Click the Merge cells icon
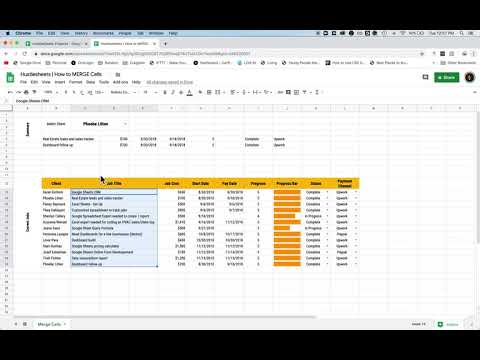This screenshot has width=480, height=360. tap(217, 92)
